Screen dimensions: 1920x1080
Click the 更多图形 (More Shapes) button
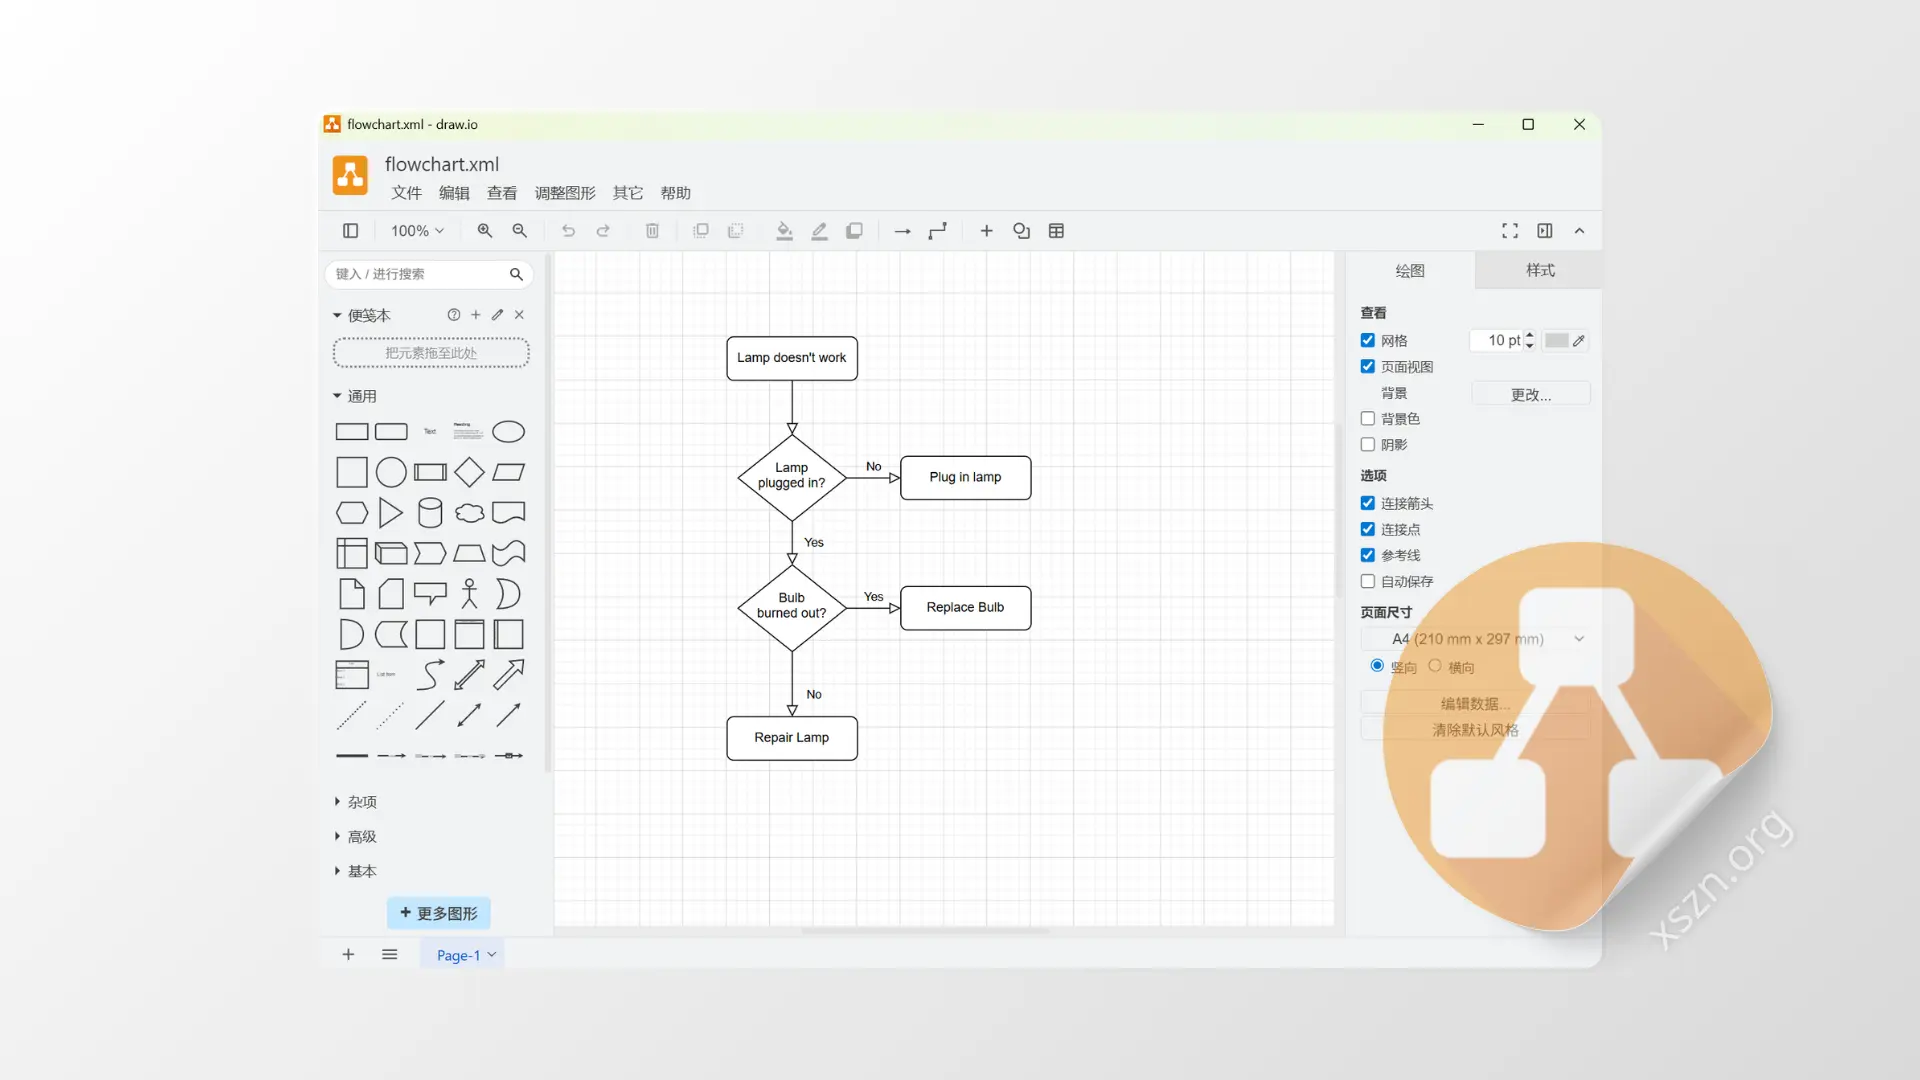438,913
